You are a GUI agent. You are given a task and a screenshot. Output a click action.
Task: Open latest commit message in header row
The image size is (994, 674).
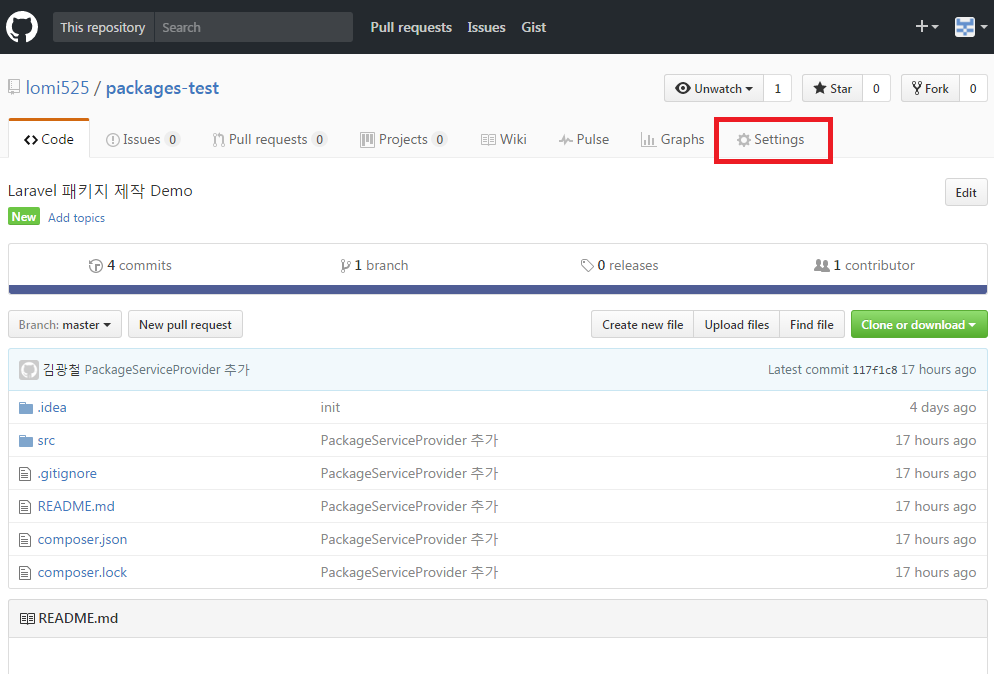167,370
